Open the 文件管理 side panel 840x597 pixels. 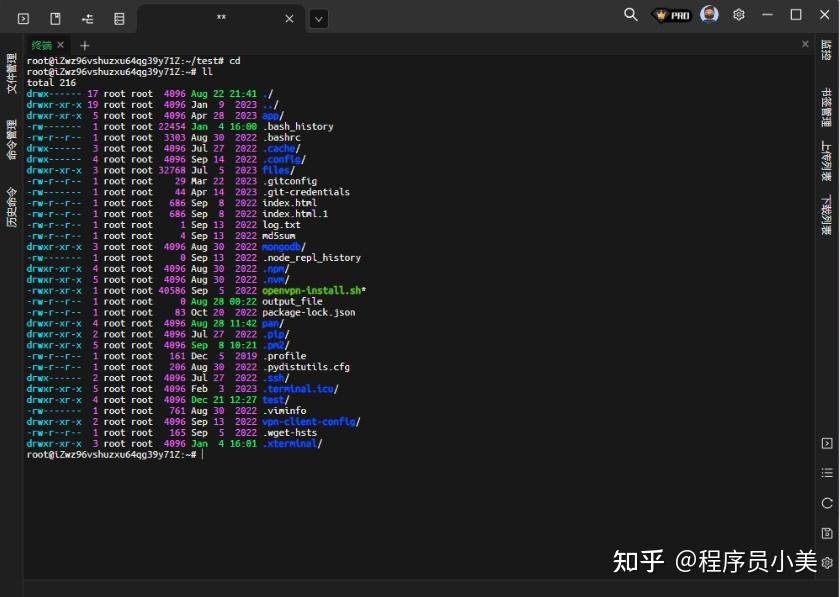point(12,73)
